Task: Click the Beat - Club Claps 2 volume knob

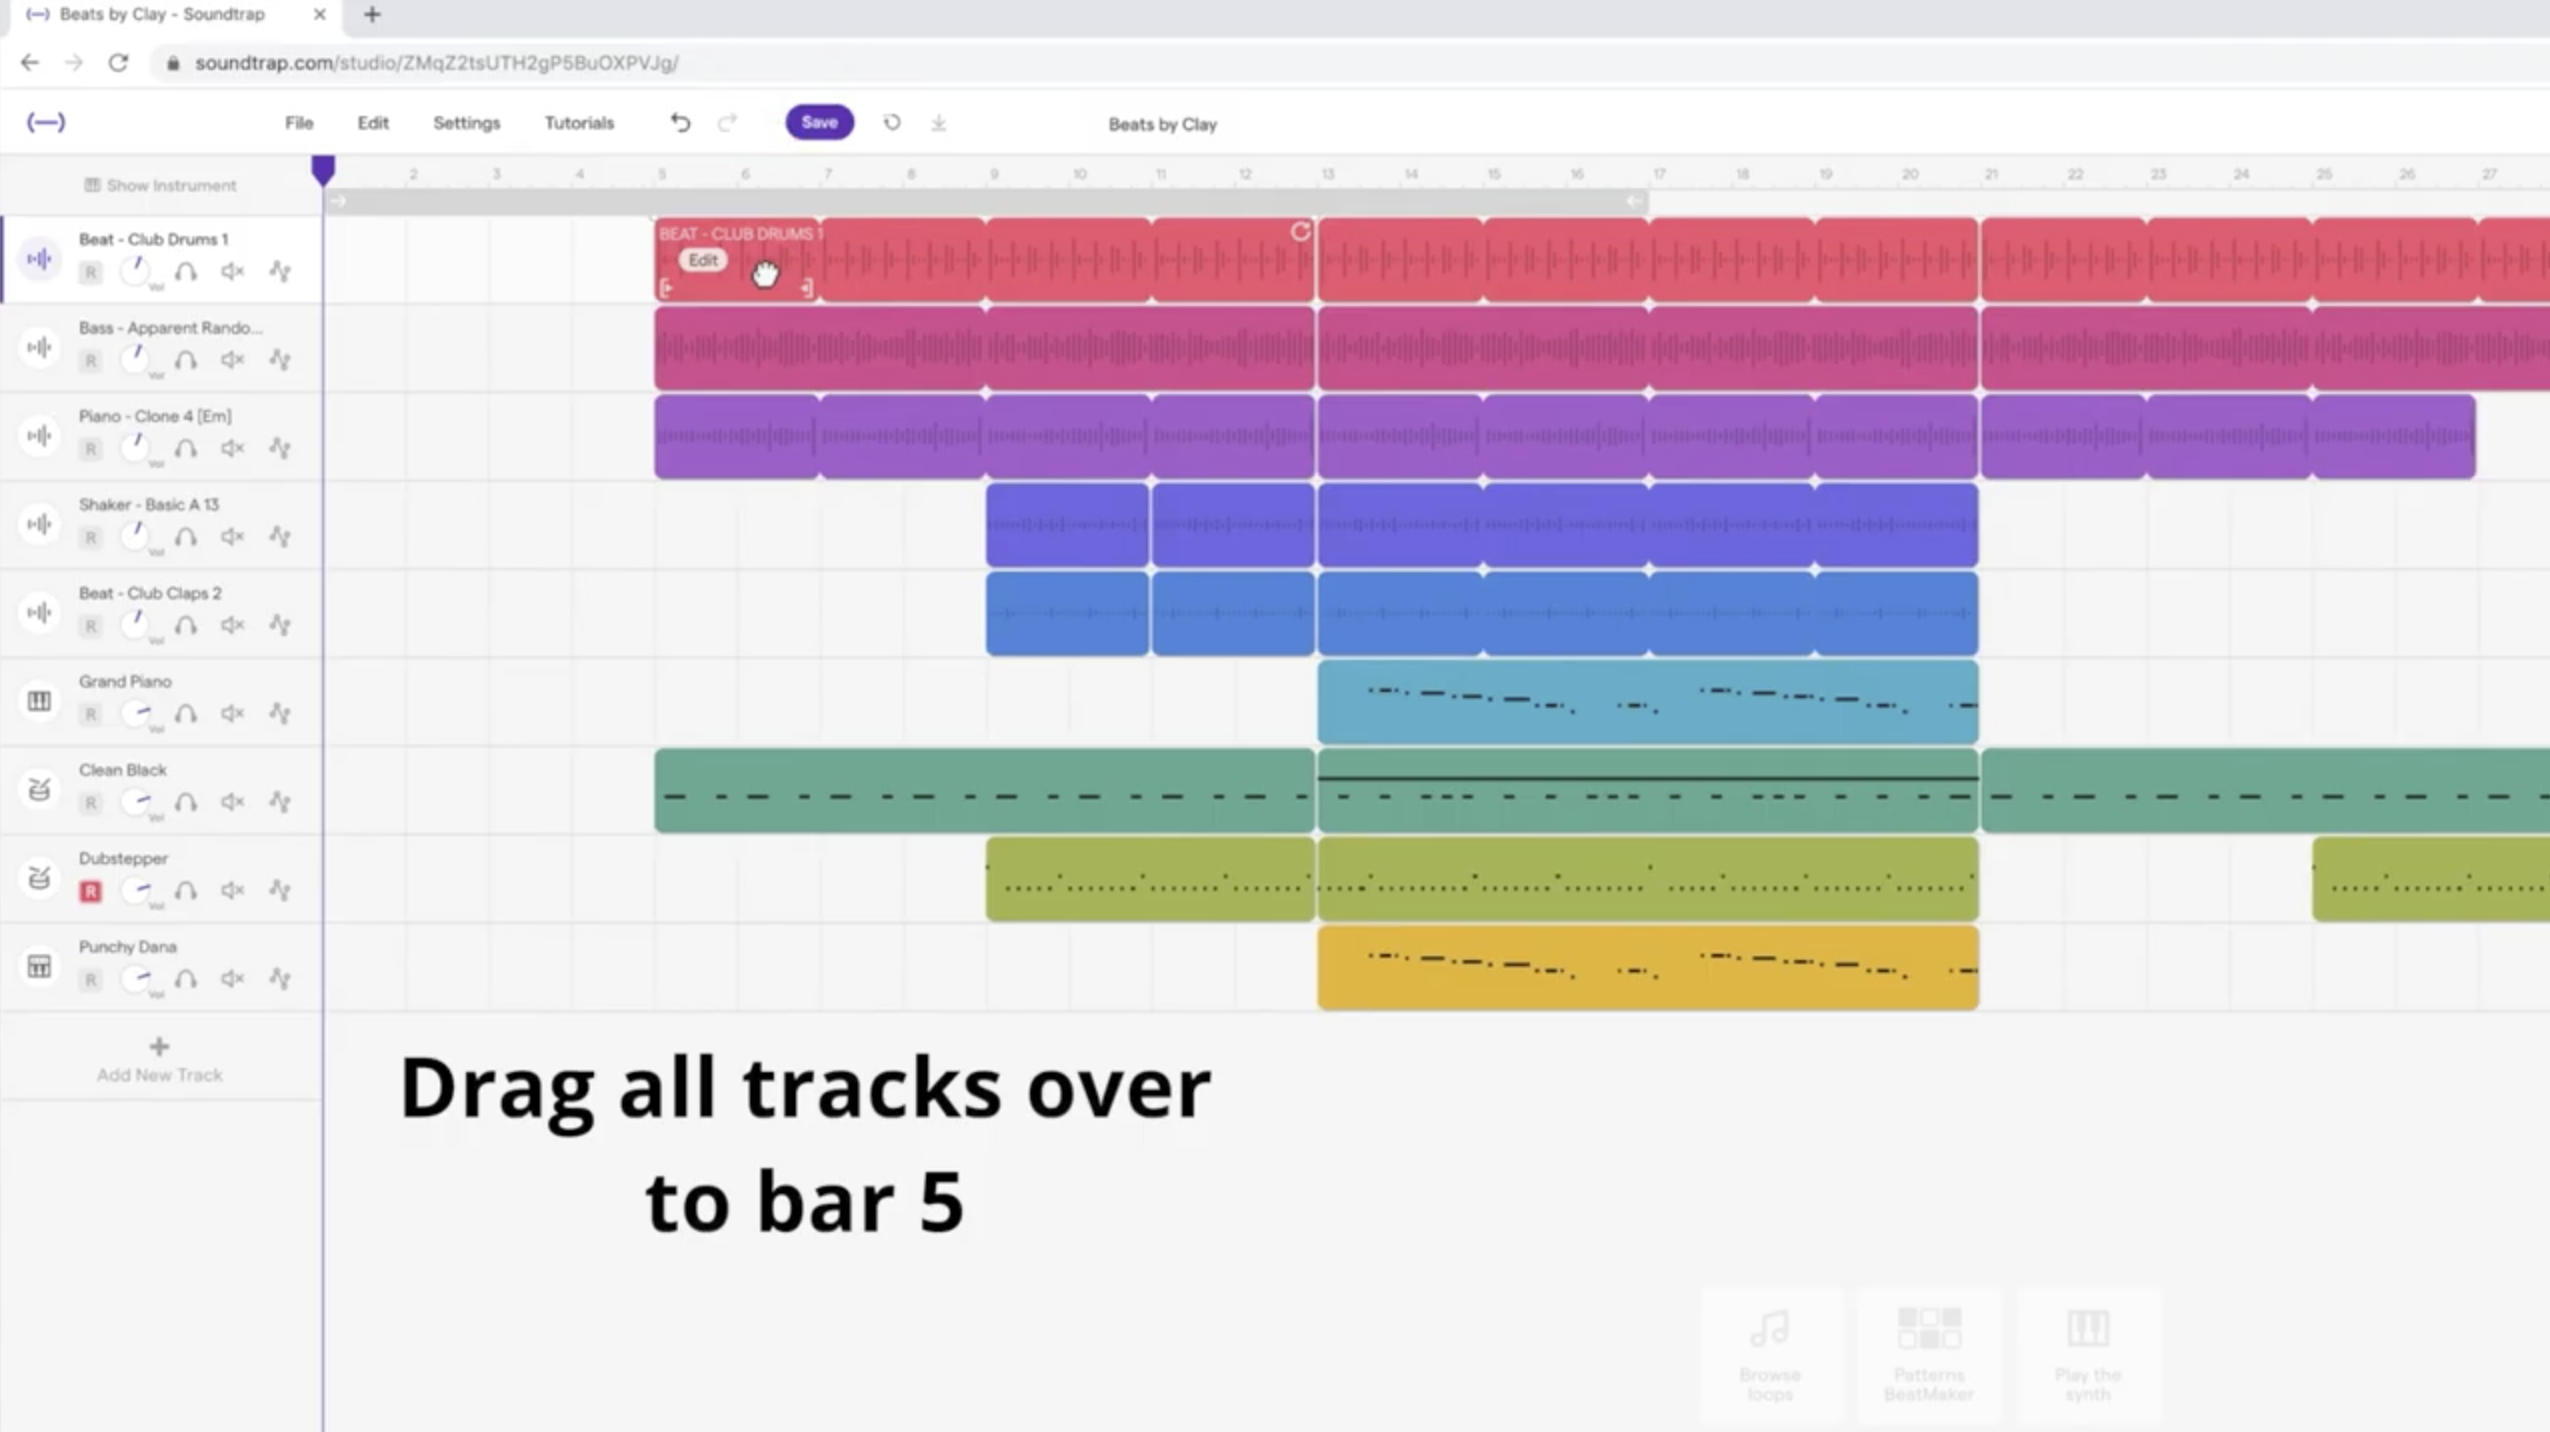Action: pyautogui.click(x=136, y=624)
